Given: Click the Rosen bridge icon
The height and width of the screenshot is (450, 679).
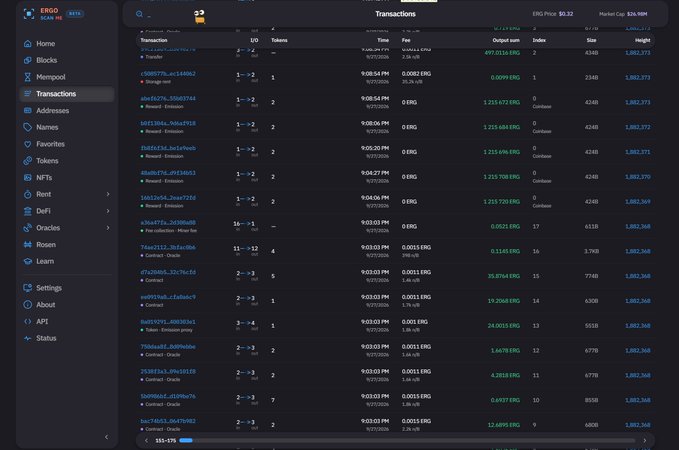Looking at the screenshot, I should (28, 245).
